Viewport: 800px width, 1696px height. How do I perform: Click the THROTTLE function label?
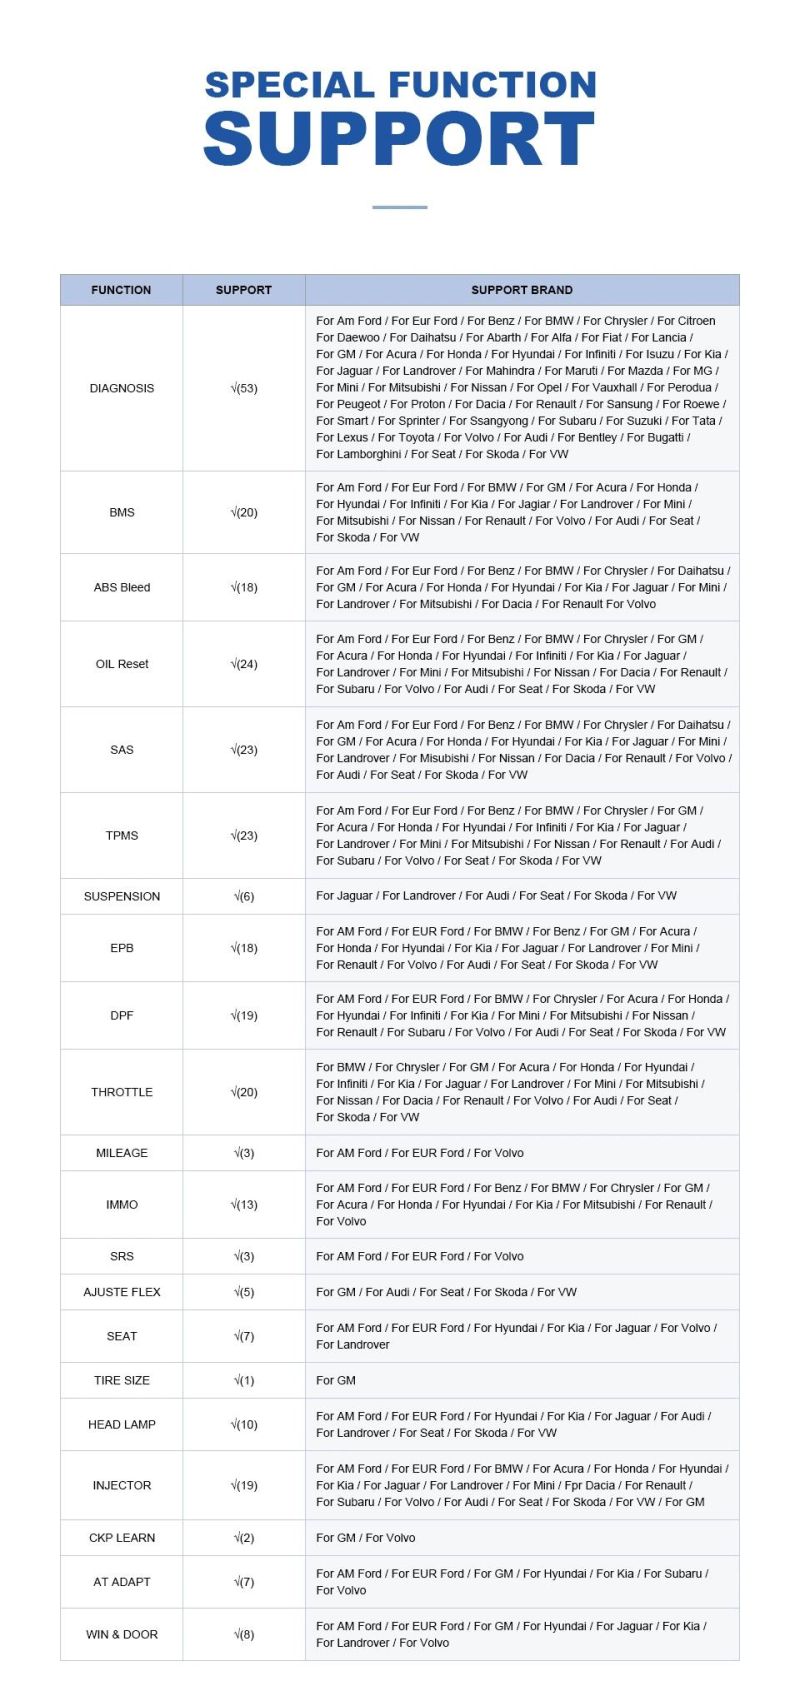click(x=122, y=1092)
